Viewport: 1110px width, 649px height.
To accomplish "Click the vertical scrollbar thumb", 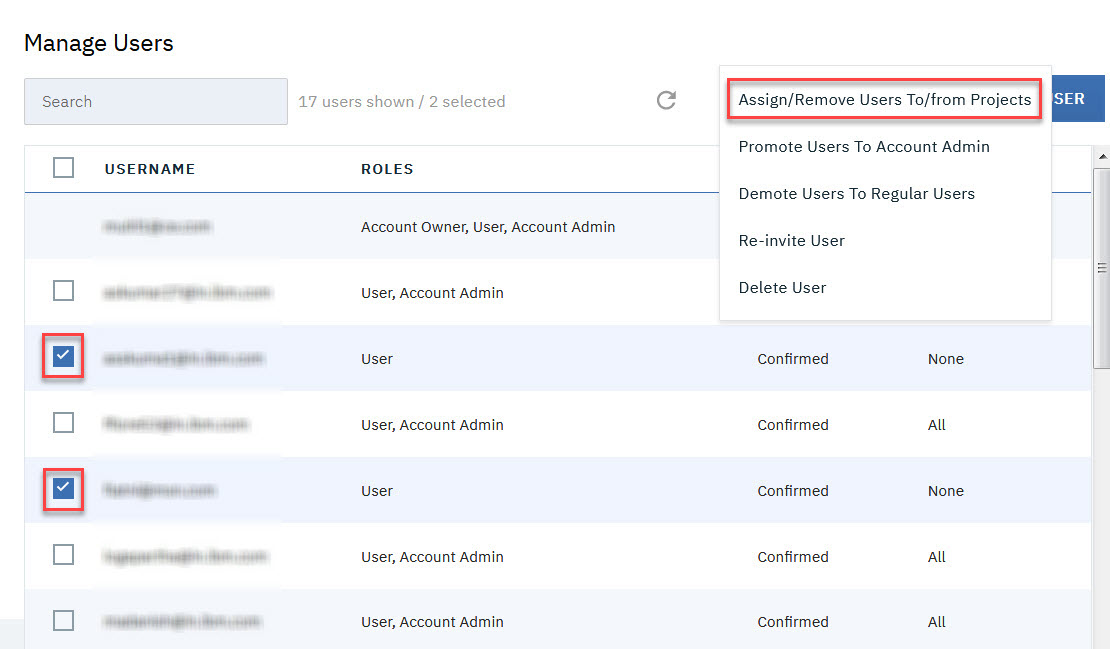I will coord(1102,267).
